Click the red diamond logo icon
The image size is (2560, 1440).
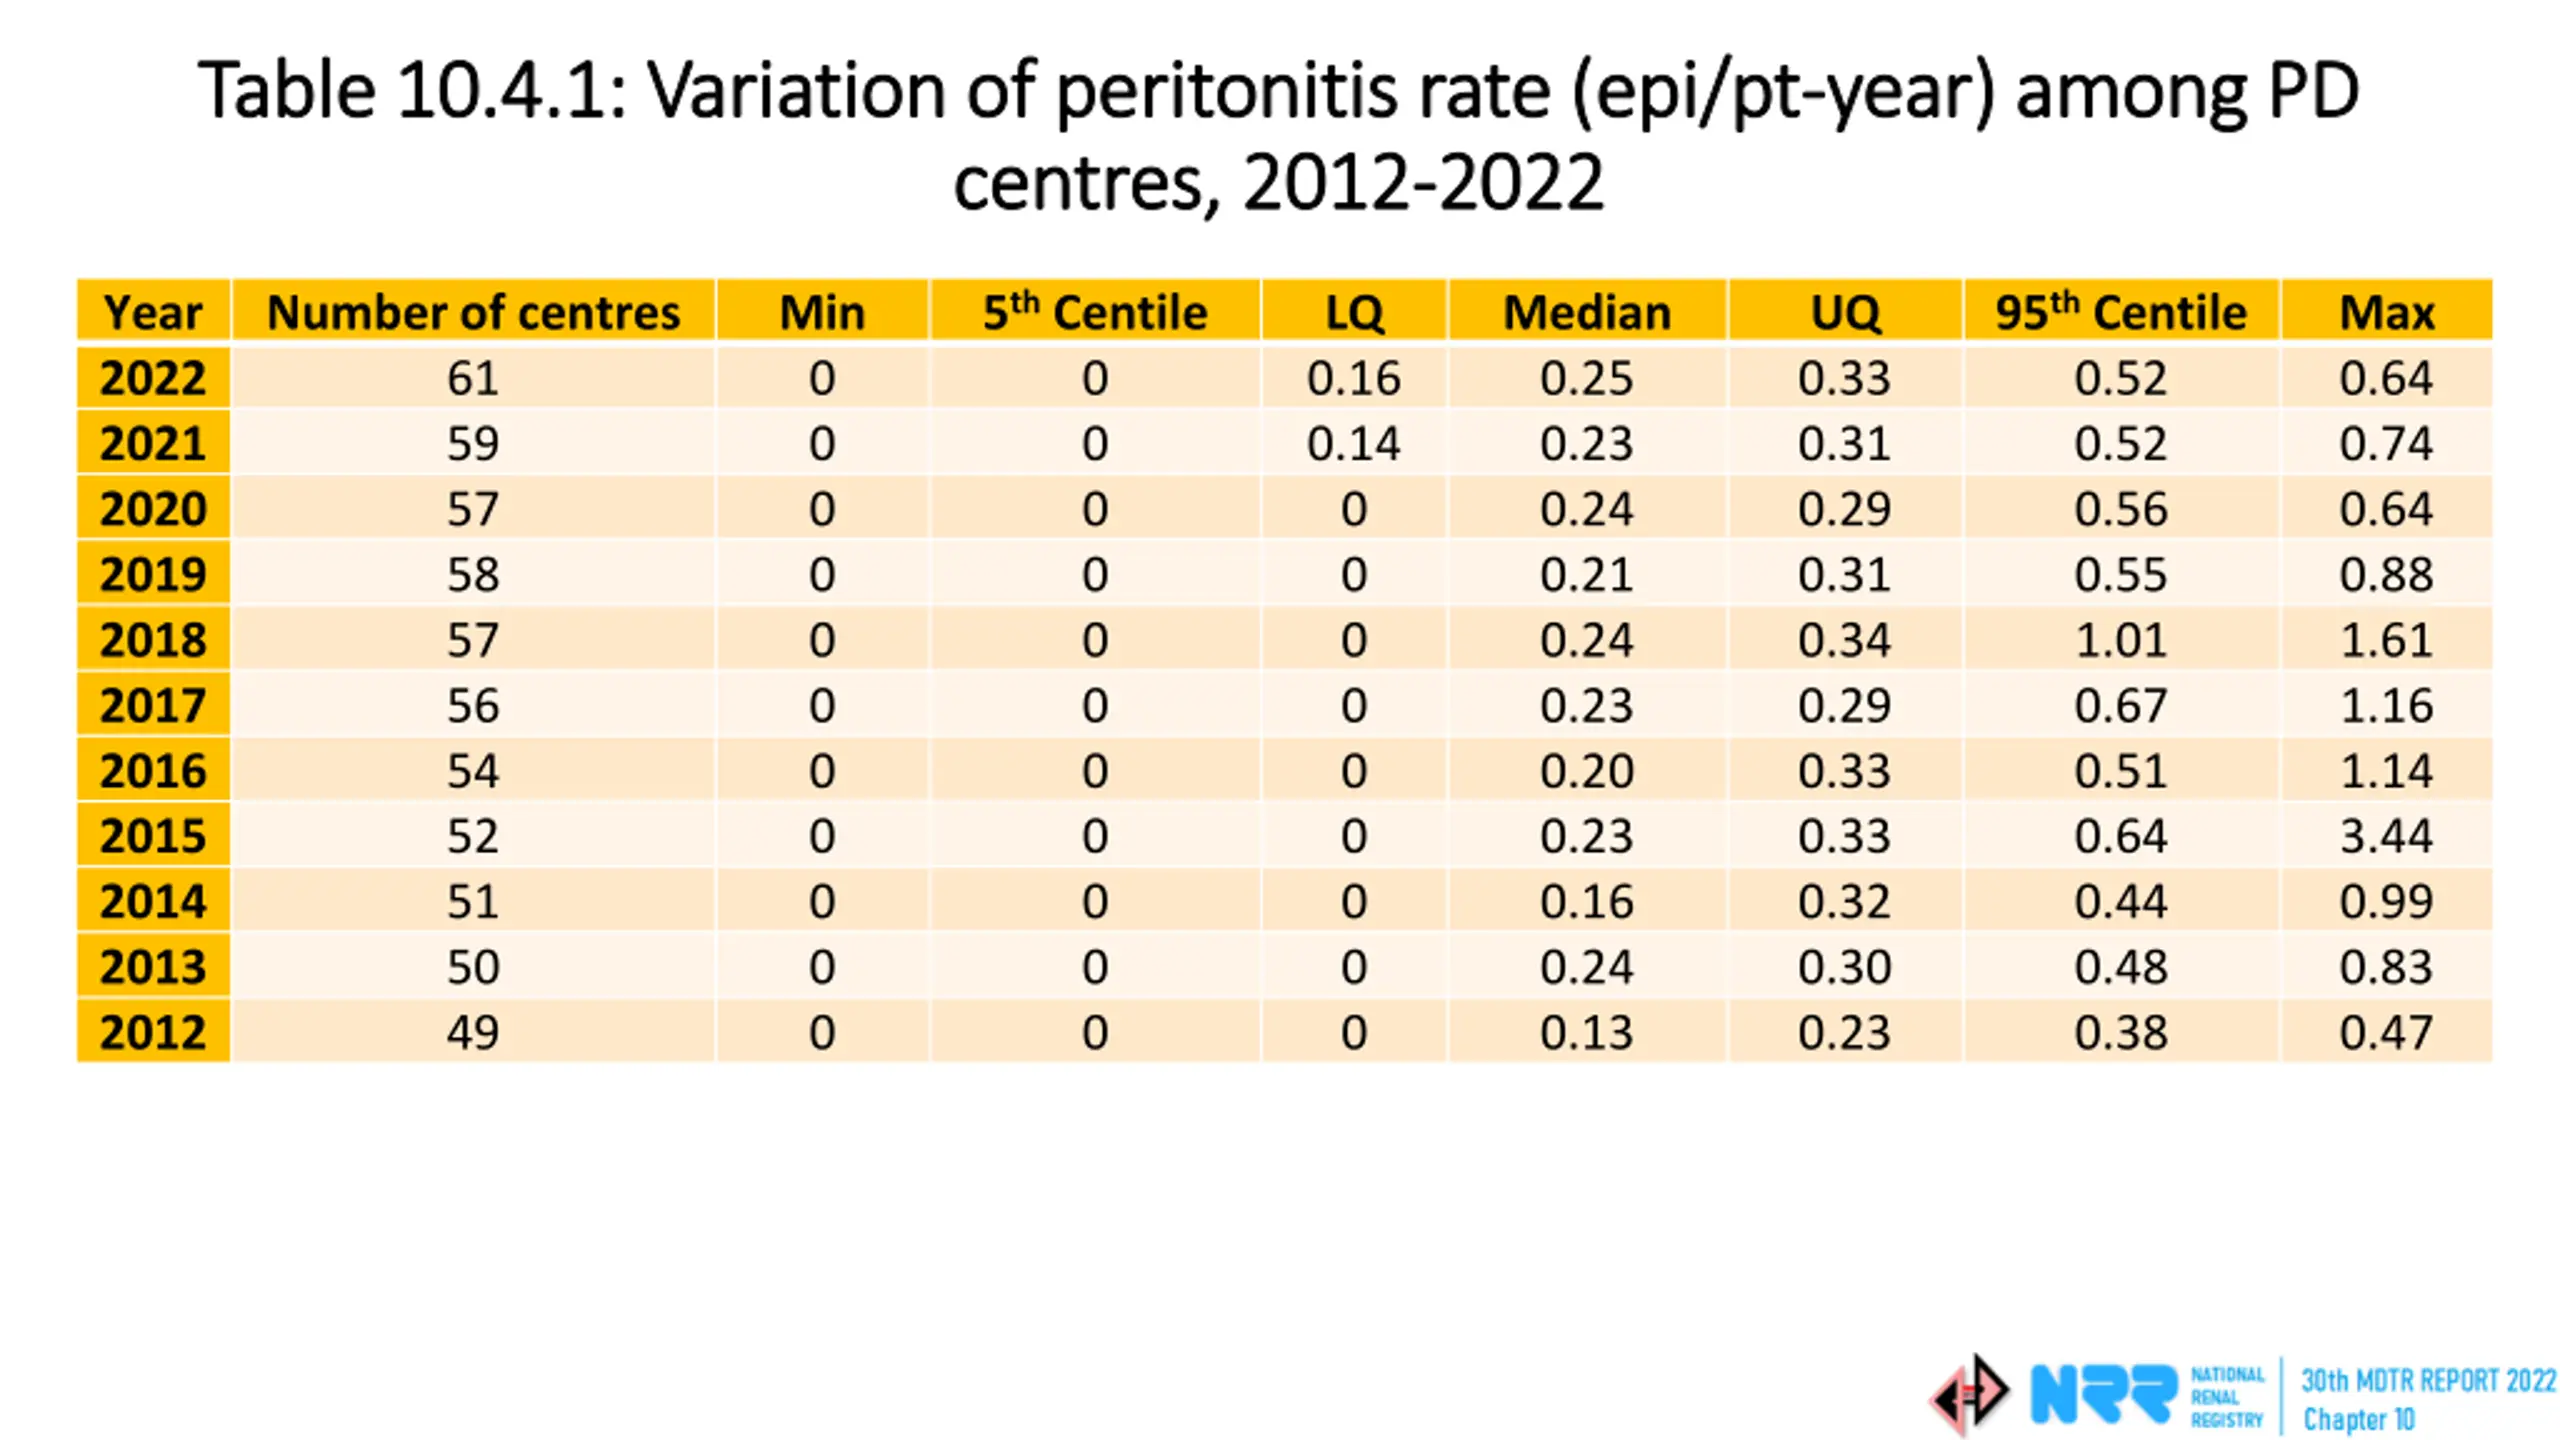(1969, 1393)
